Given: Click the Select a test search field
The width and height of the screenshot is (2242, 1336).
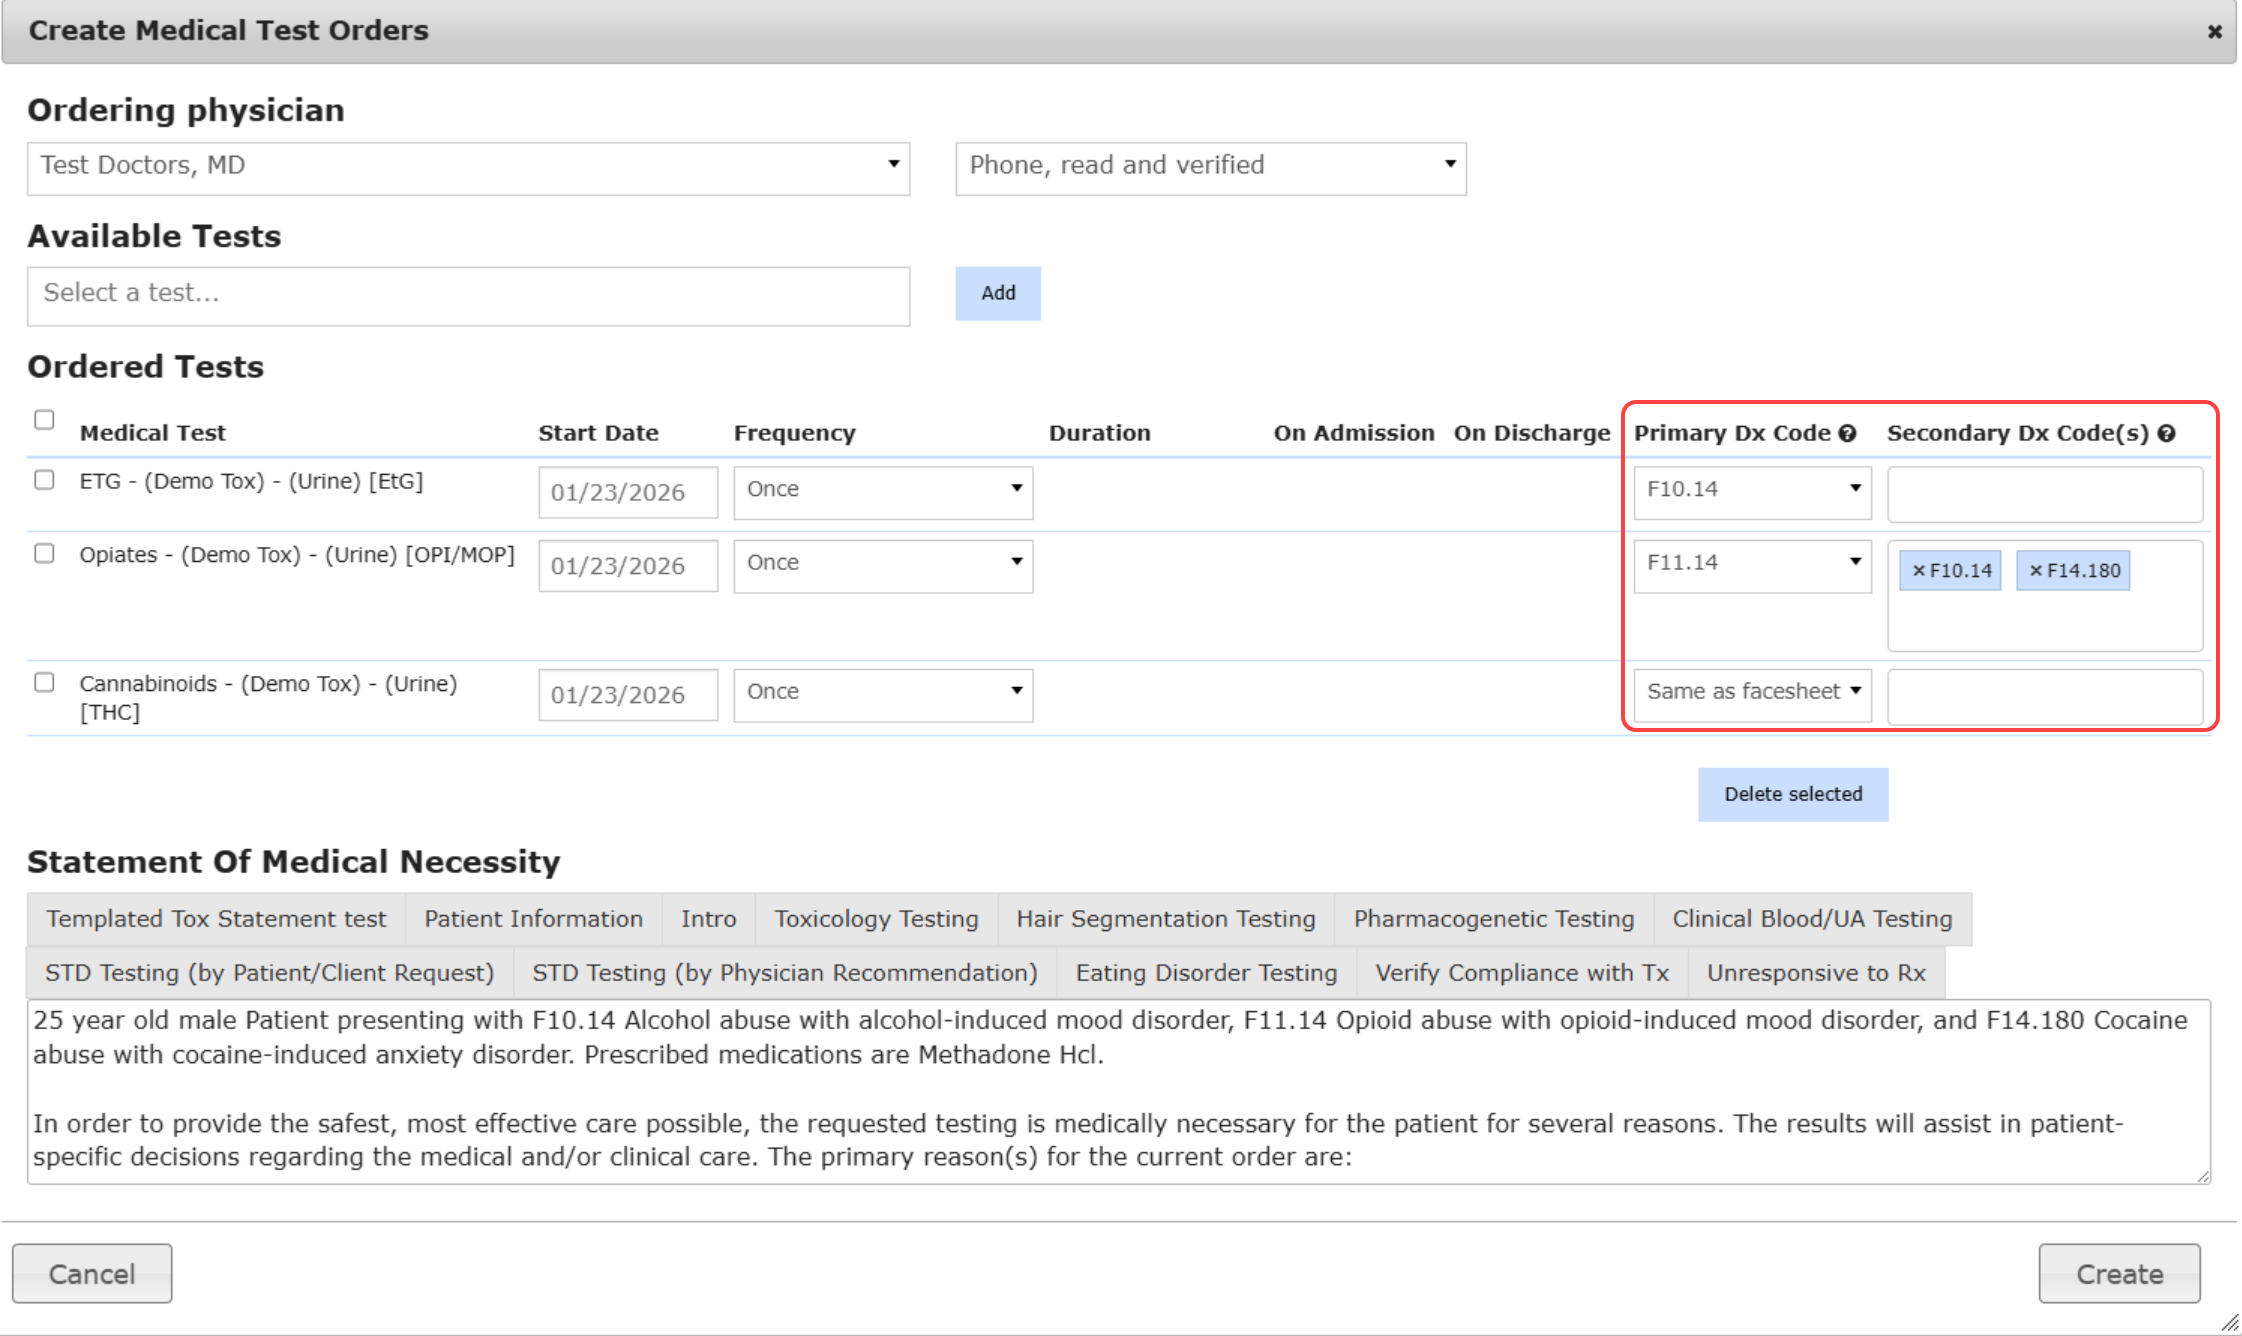Looking at the screenshot, I should [x=468, y=294].
